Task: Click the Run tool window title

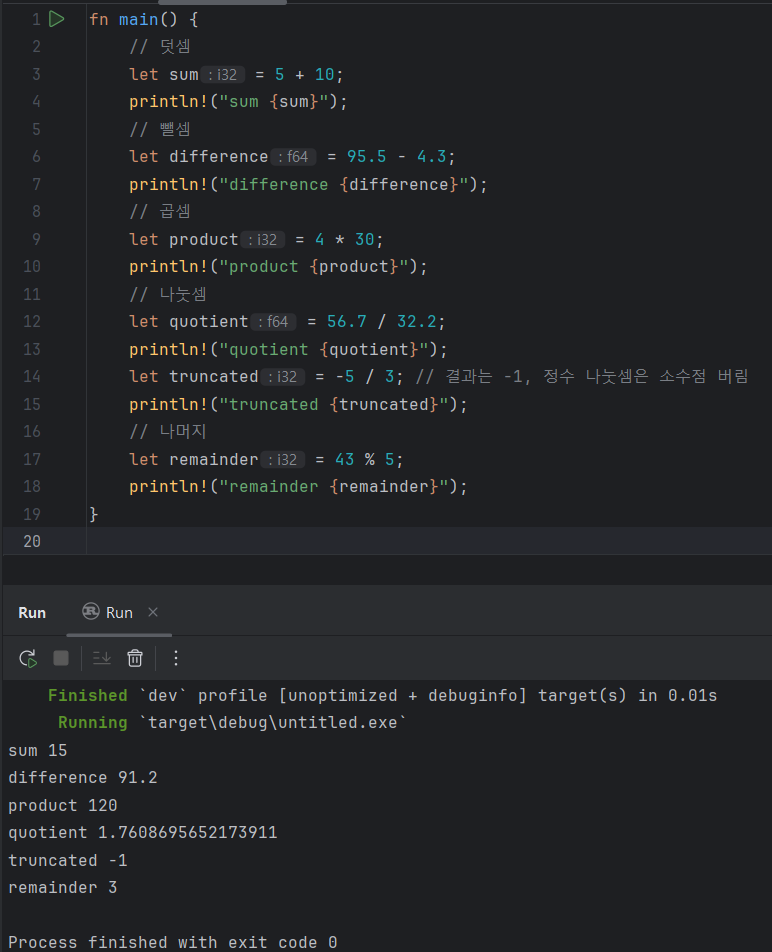Action: [32, 613]
